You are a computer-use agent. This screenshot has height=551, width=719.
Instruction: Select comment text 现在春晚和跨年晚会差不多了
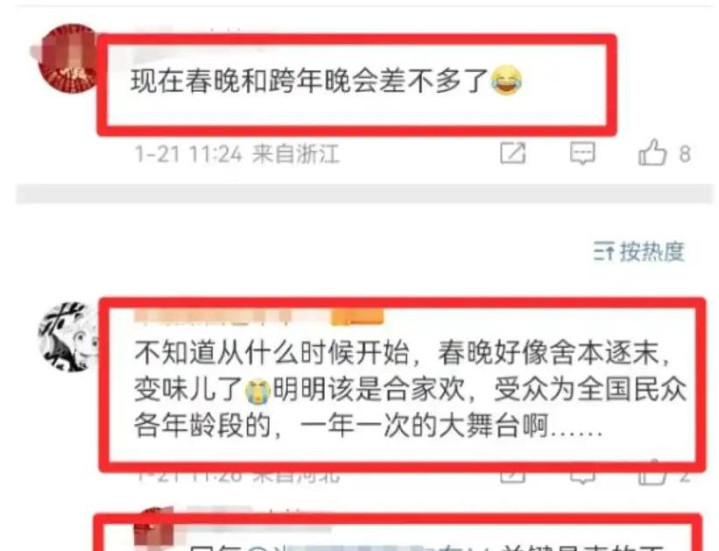309,81
